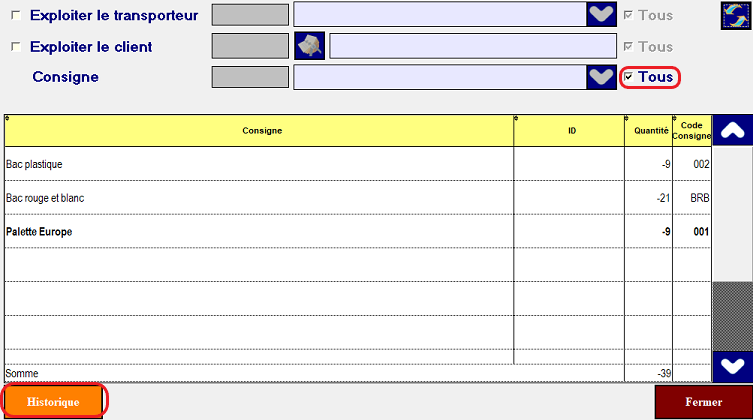The image size is (753, 420).
Task: Click the refresh icon in top-right corner
Action: 736,16
